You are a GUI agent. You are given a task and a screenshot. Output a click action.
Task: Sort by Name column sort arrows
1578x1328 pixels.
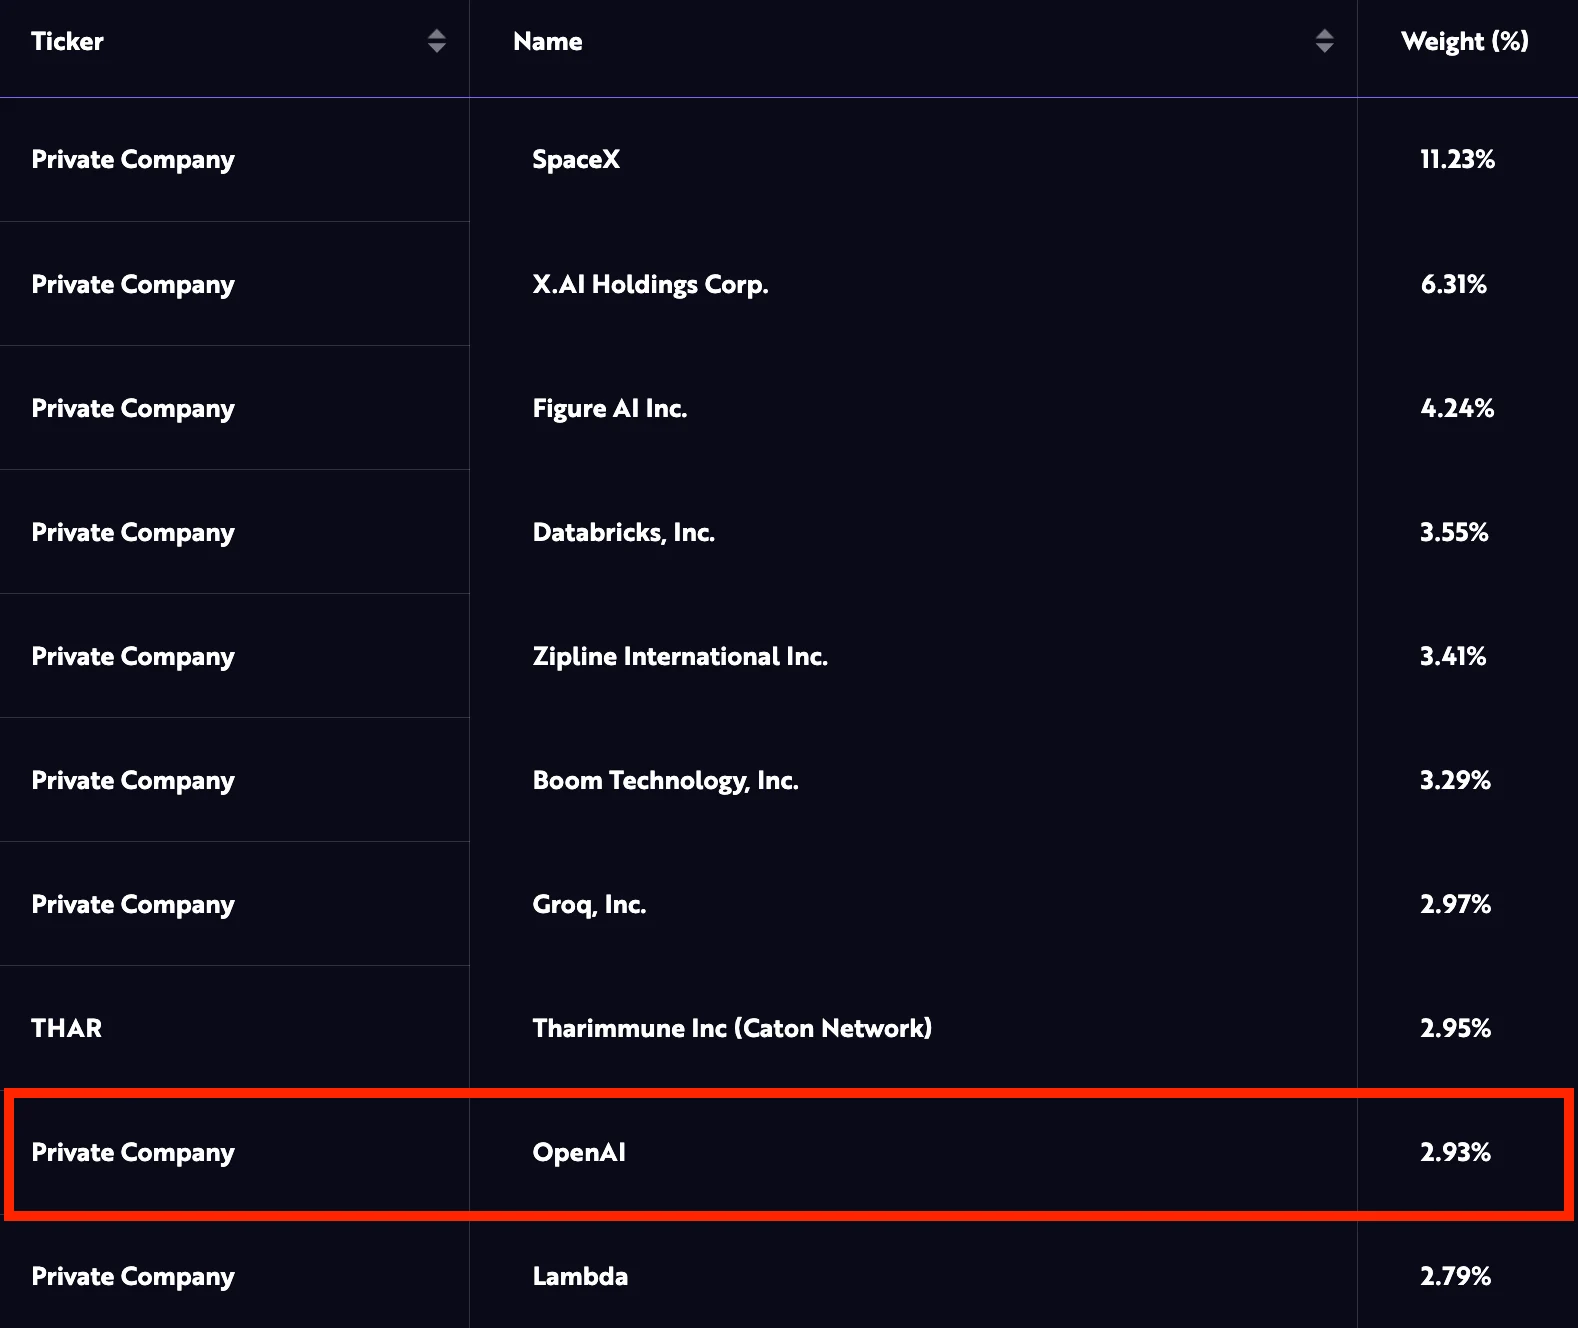(1324, 41)
